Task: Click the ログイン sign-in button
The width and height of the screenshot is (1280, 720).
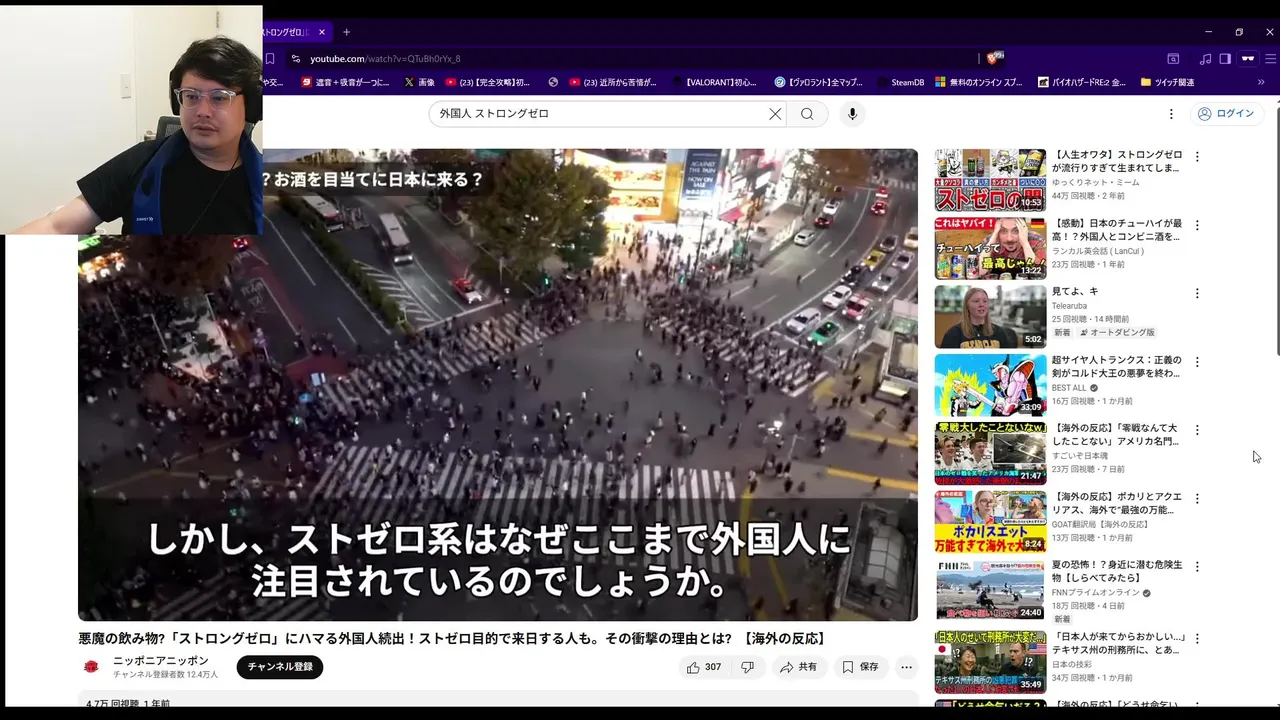Action: [x=1225, y=114]
